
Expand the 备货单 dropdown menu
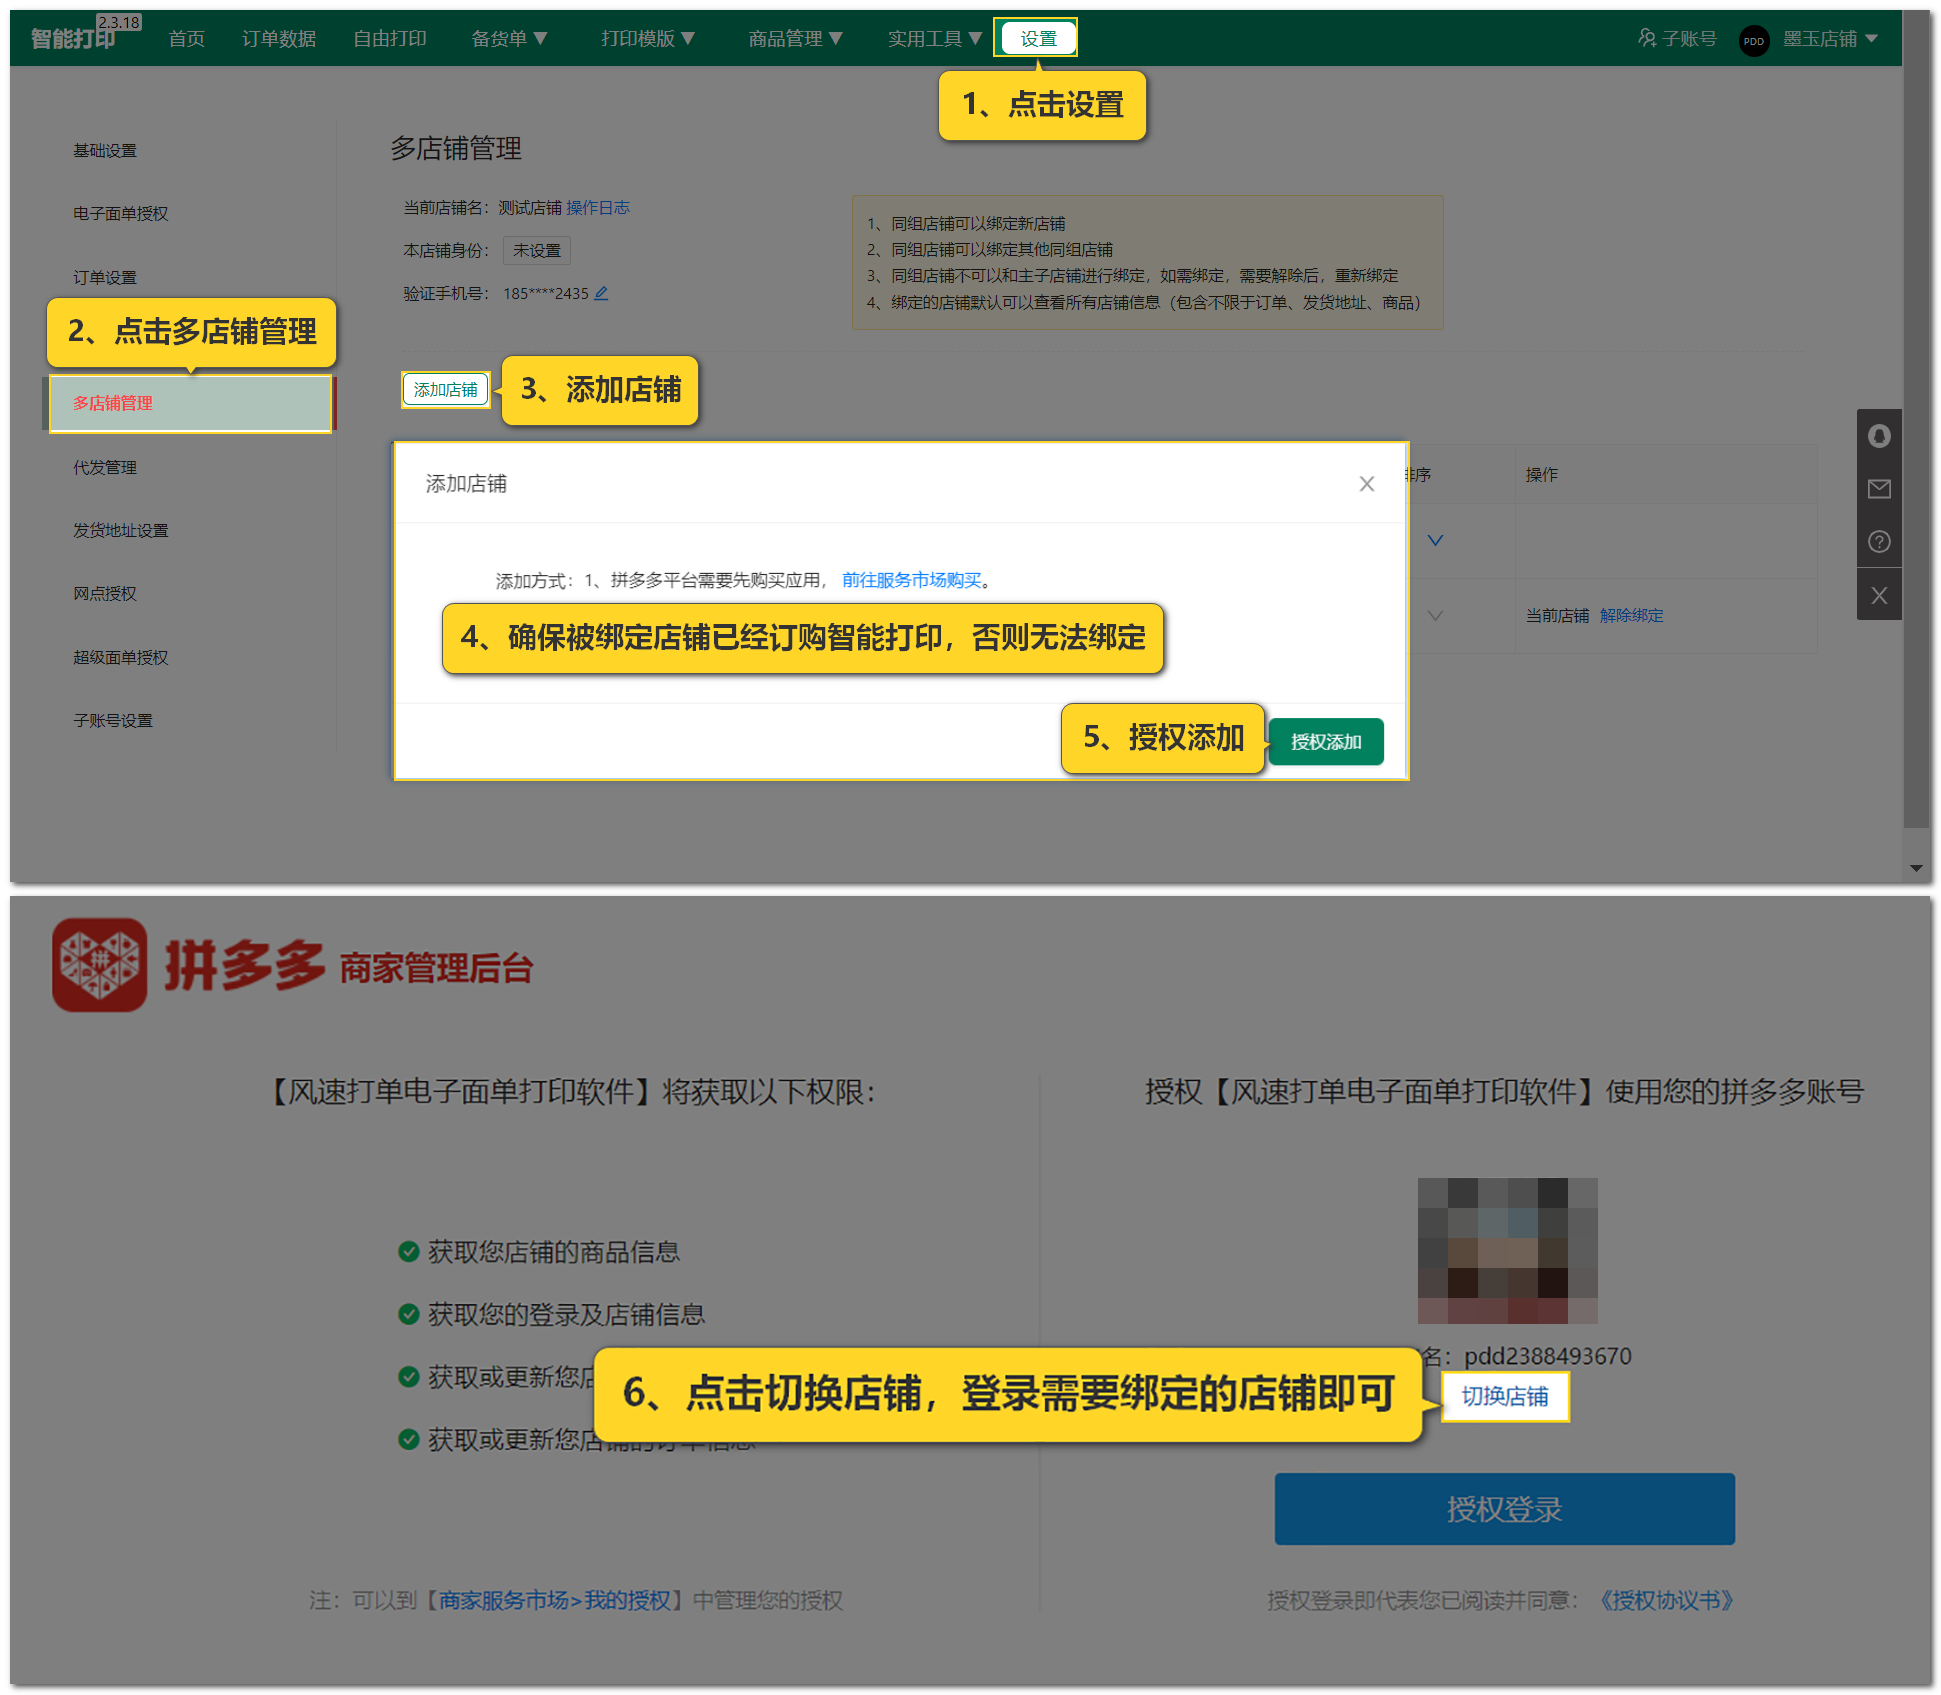pos(509,39)
